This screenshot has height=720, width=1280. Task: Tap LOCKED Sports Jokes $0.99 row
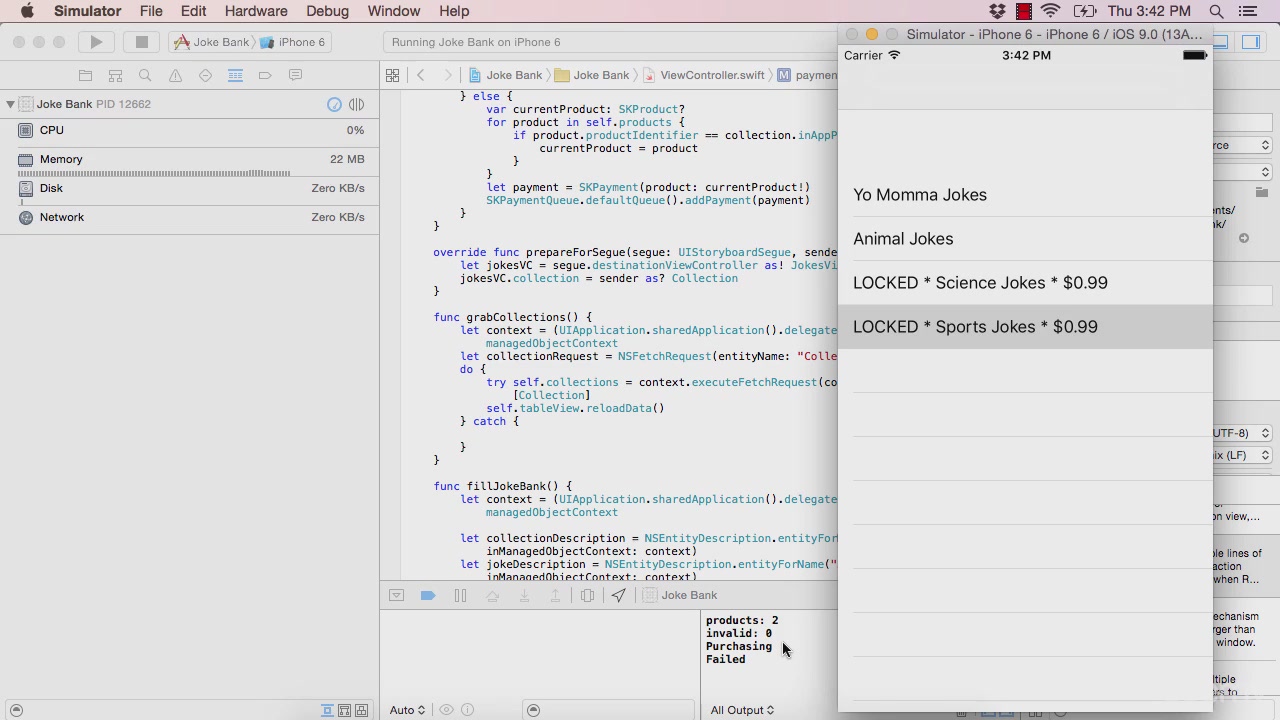click(x=1025, y=327)
